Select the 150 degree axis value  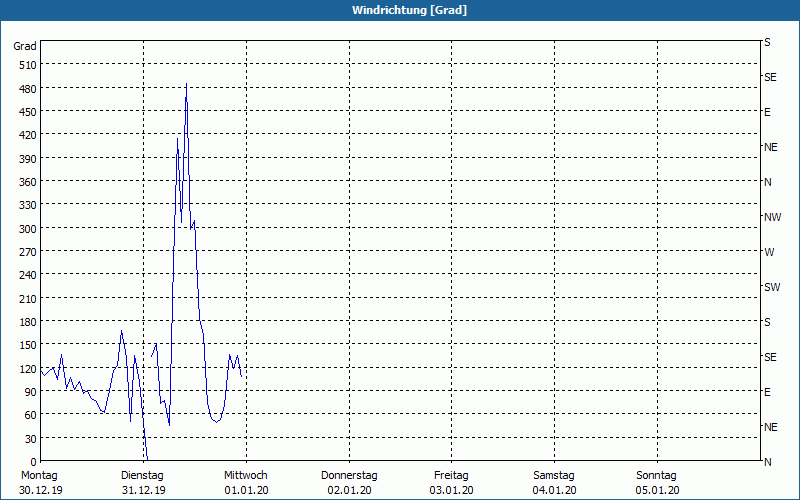(x=28, y=345)
